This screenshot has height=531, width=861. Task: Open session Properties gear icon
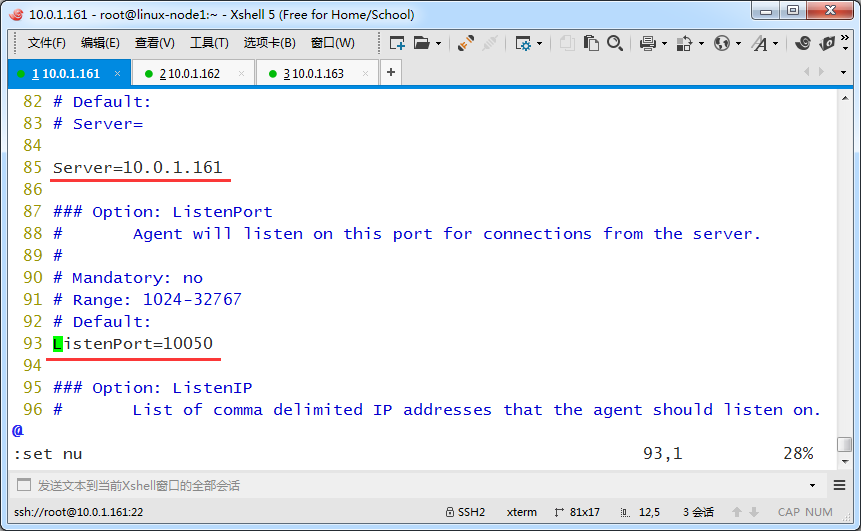click(523, 43)
